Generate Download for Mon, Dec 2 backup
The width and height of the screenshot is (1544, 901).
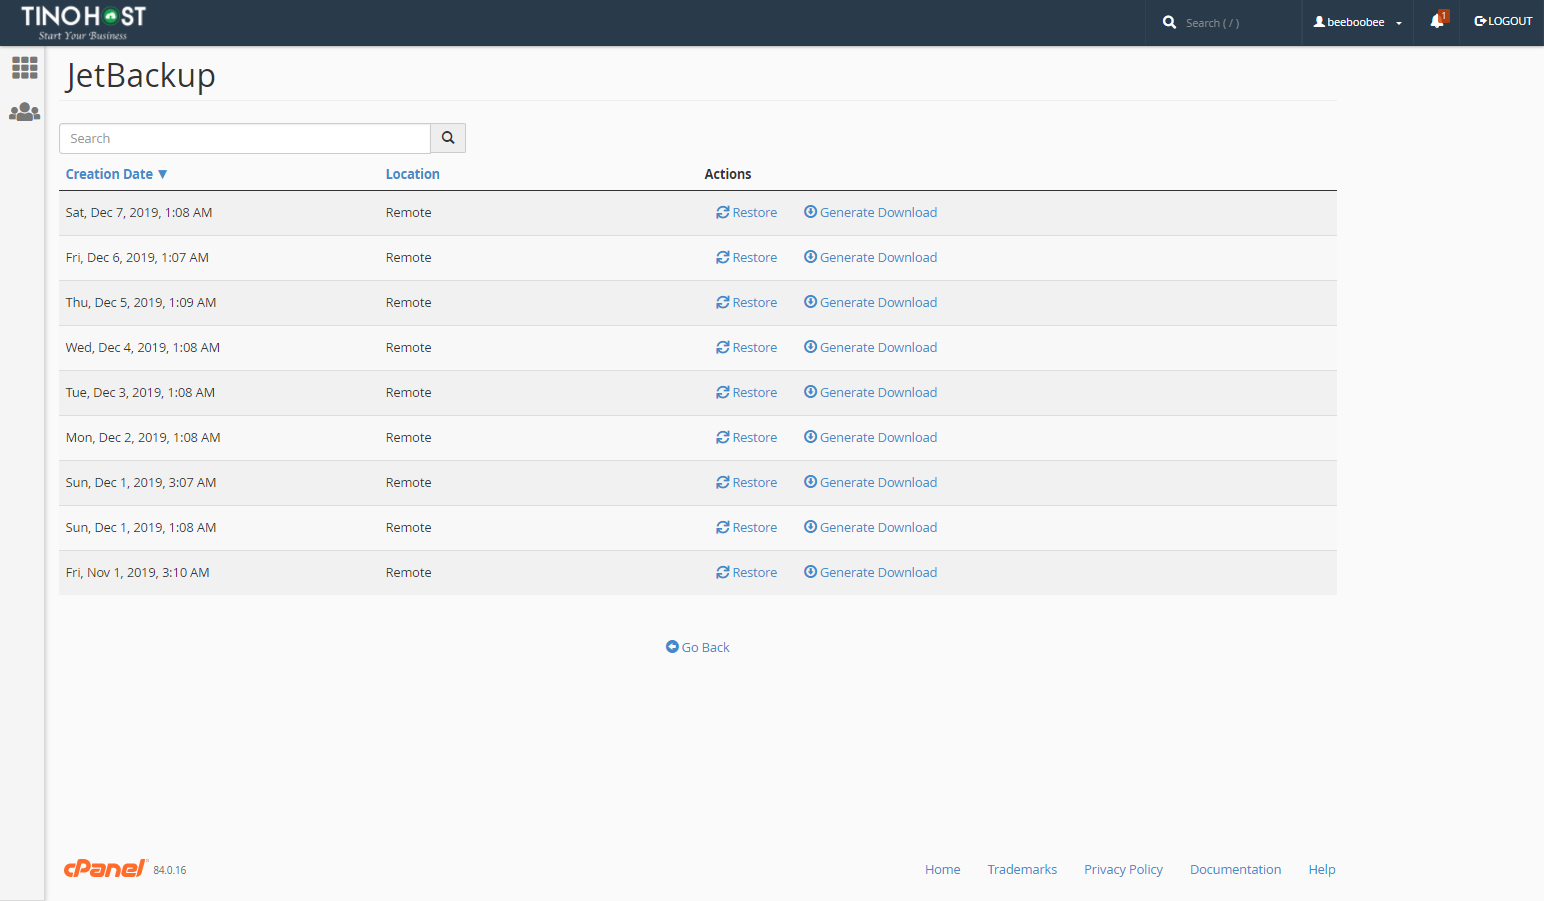click(870, 437)
